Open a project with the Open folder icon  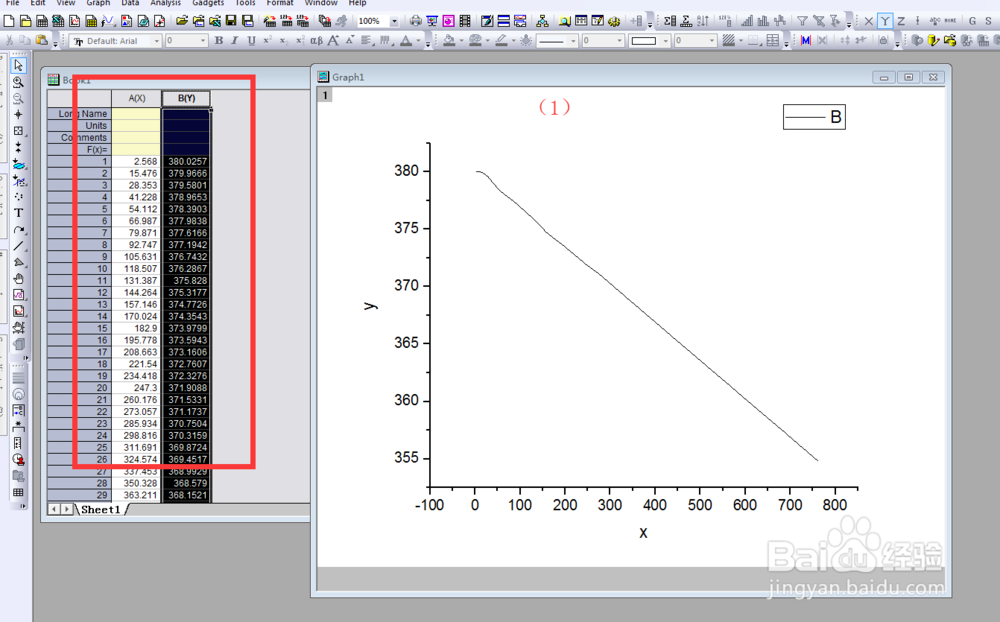click(x=182, y=21)
